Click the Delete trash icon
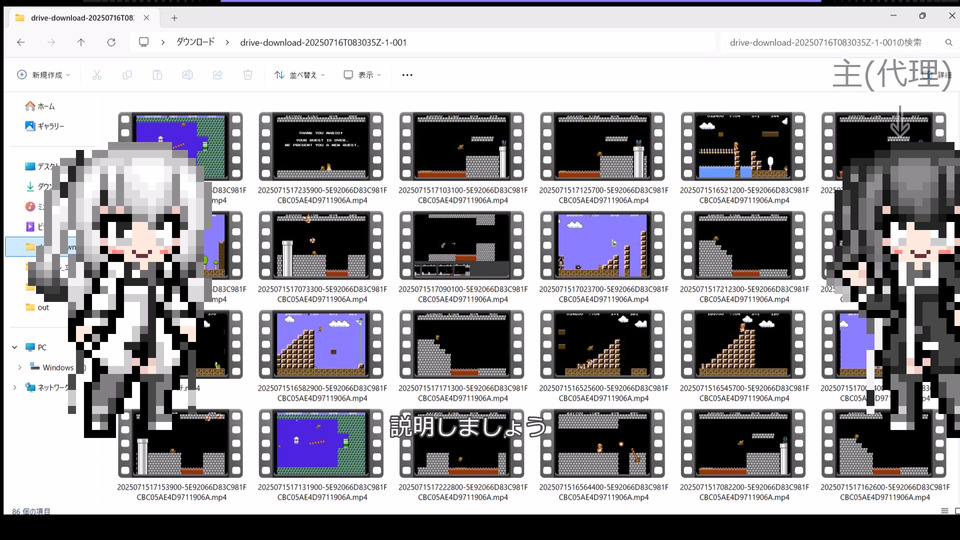The height and width of the screenshot is (540, 960). 248,75
